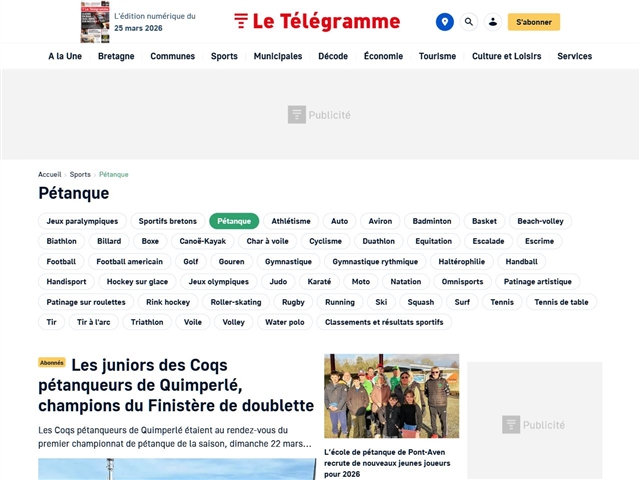Select the Equitation tag
Screen dimensions: 640x480
coord(433,241)
